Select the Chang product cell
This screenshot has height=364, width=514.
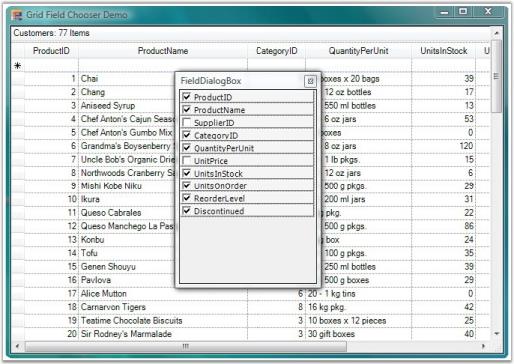coord(127,92)
